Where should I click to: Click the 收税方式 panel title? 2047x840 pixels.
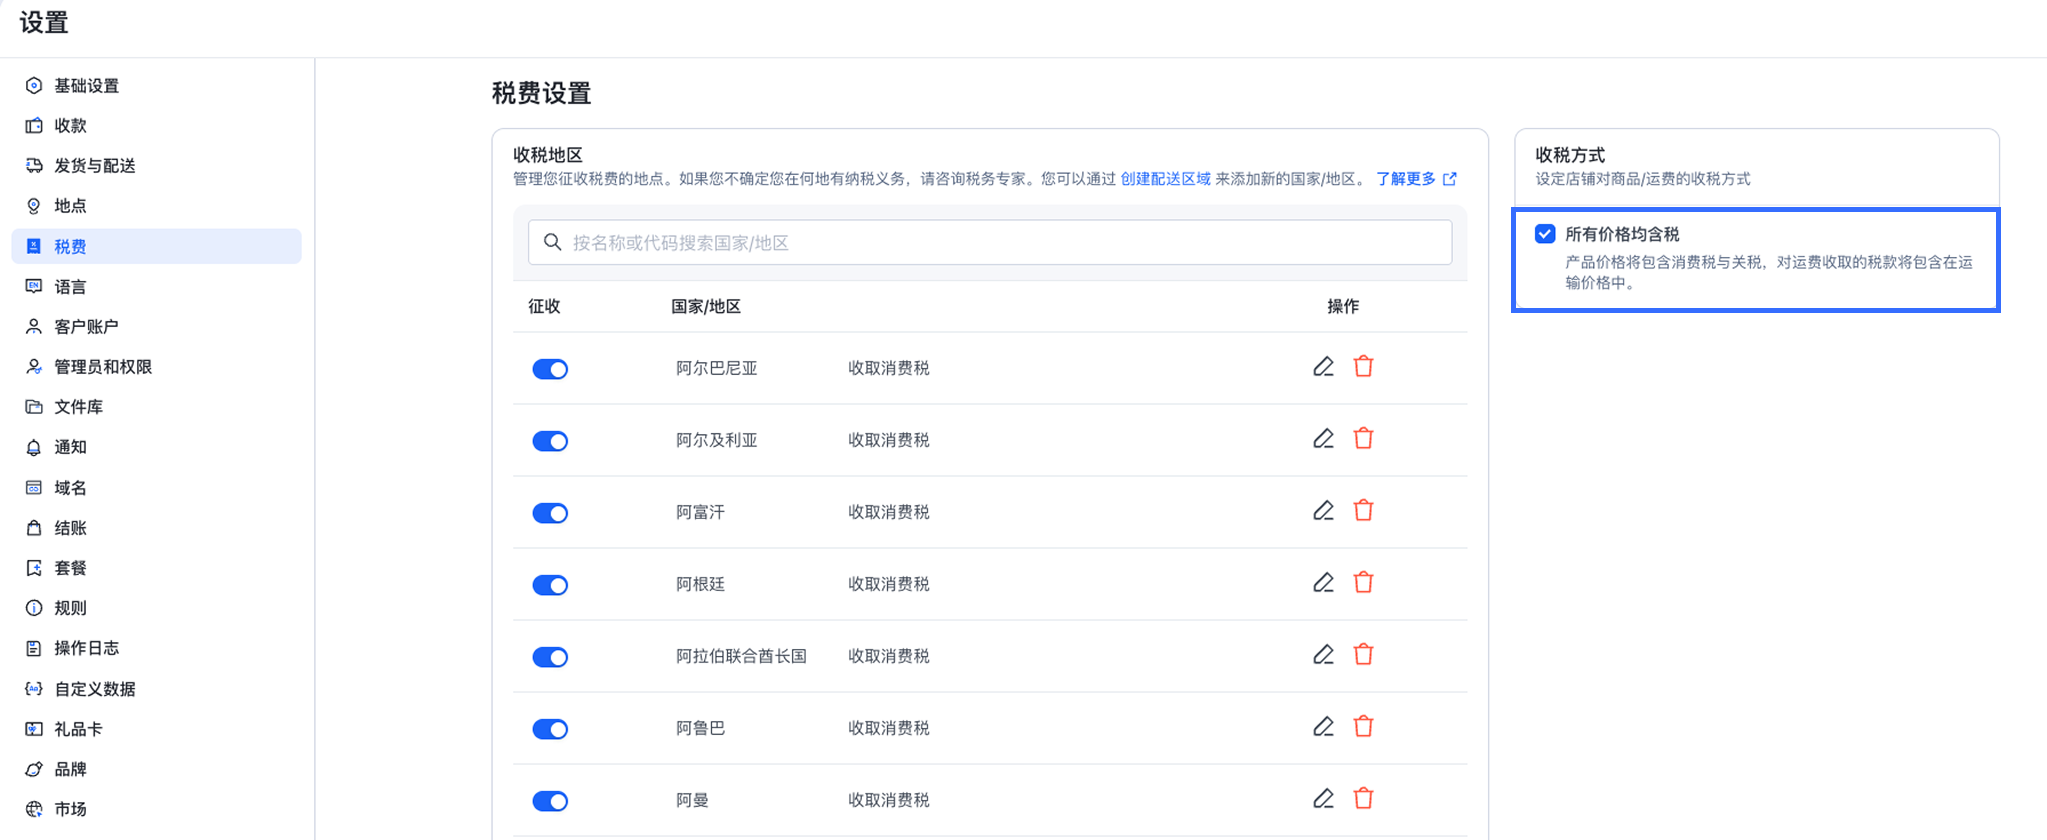(1570, 155)
